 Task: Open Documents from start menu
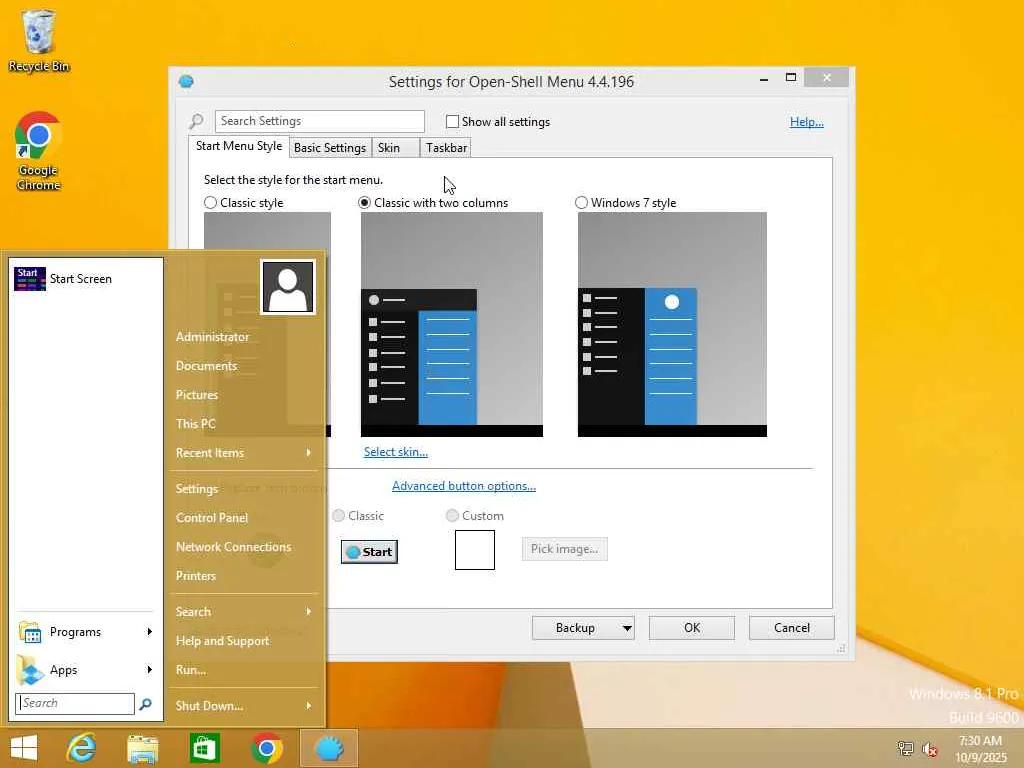click(206, 366)
